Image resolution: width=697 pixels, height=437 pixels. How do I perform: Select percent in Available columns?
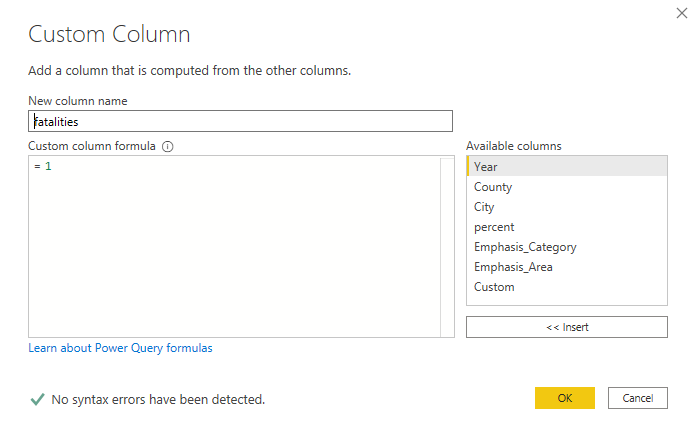pos(567,227)
